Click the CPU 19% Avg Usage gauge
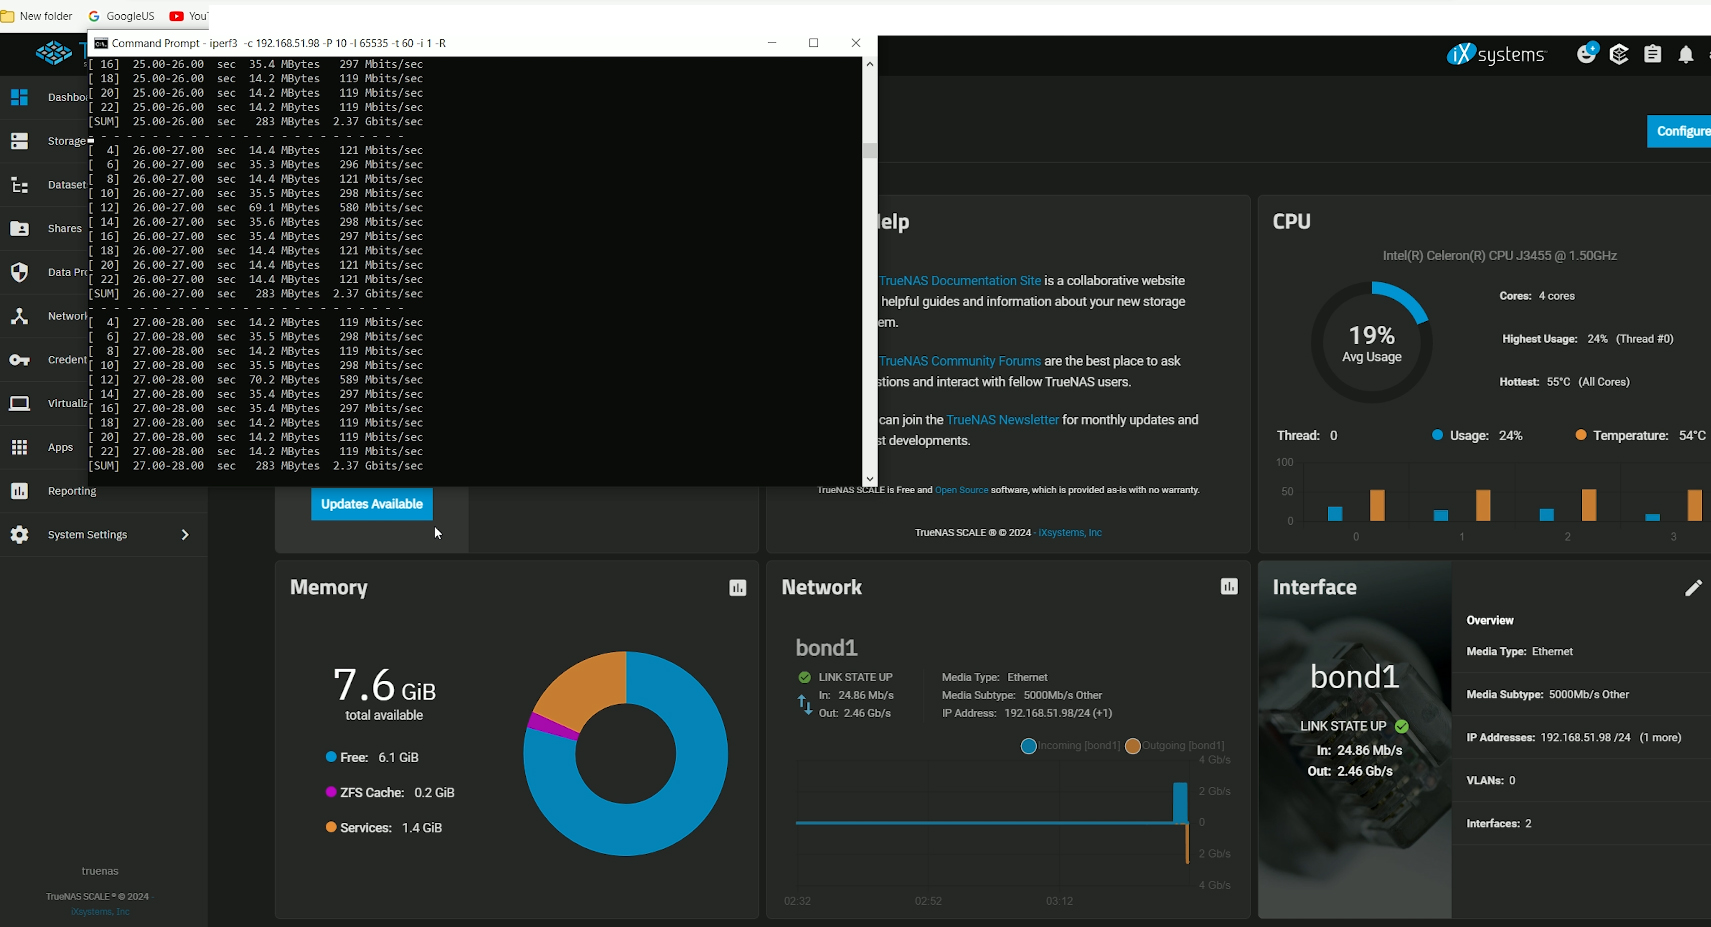This screenshot has height=927, width=1711. pyautogui.click(x=1371, y=343)
